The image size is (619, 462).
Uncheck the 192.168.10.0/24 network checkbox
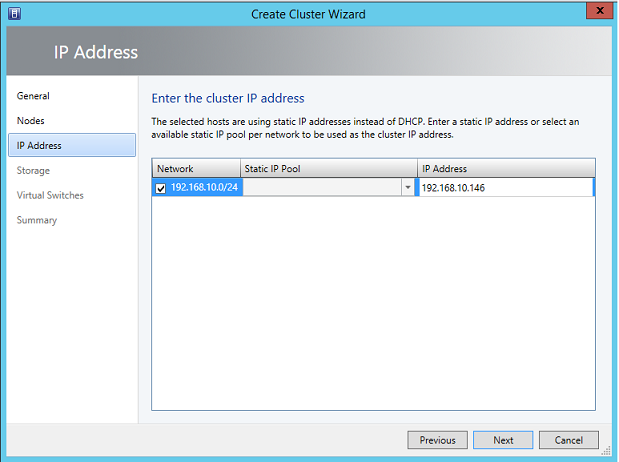click(162, 188)
